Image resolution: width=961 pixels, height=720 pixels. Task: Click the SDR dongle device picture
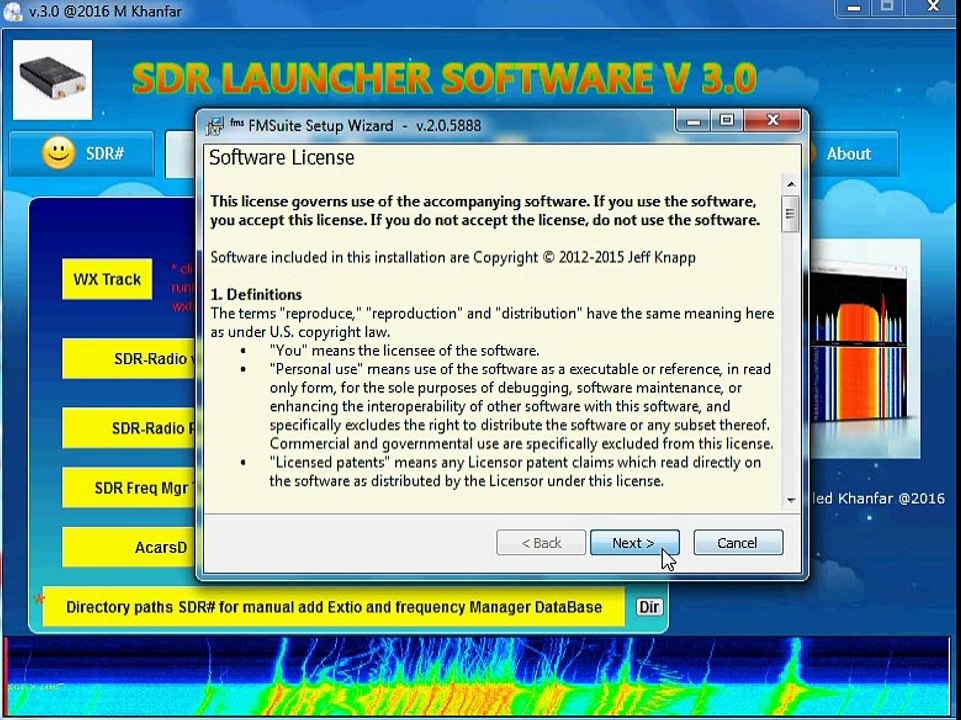53,80
